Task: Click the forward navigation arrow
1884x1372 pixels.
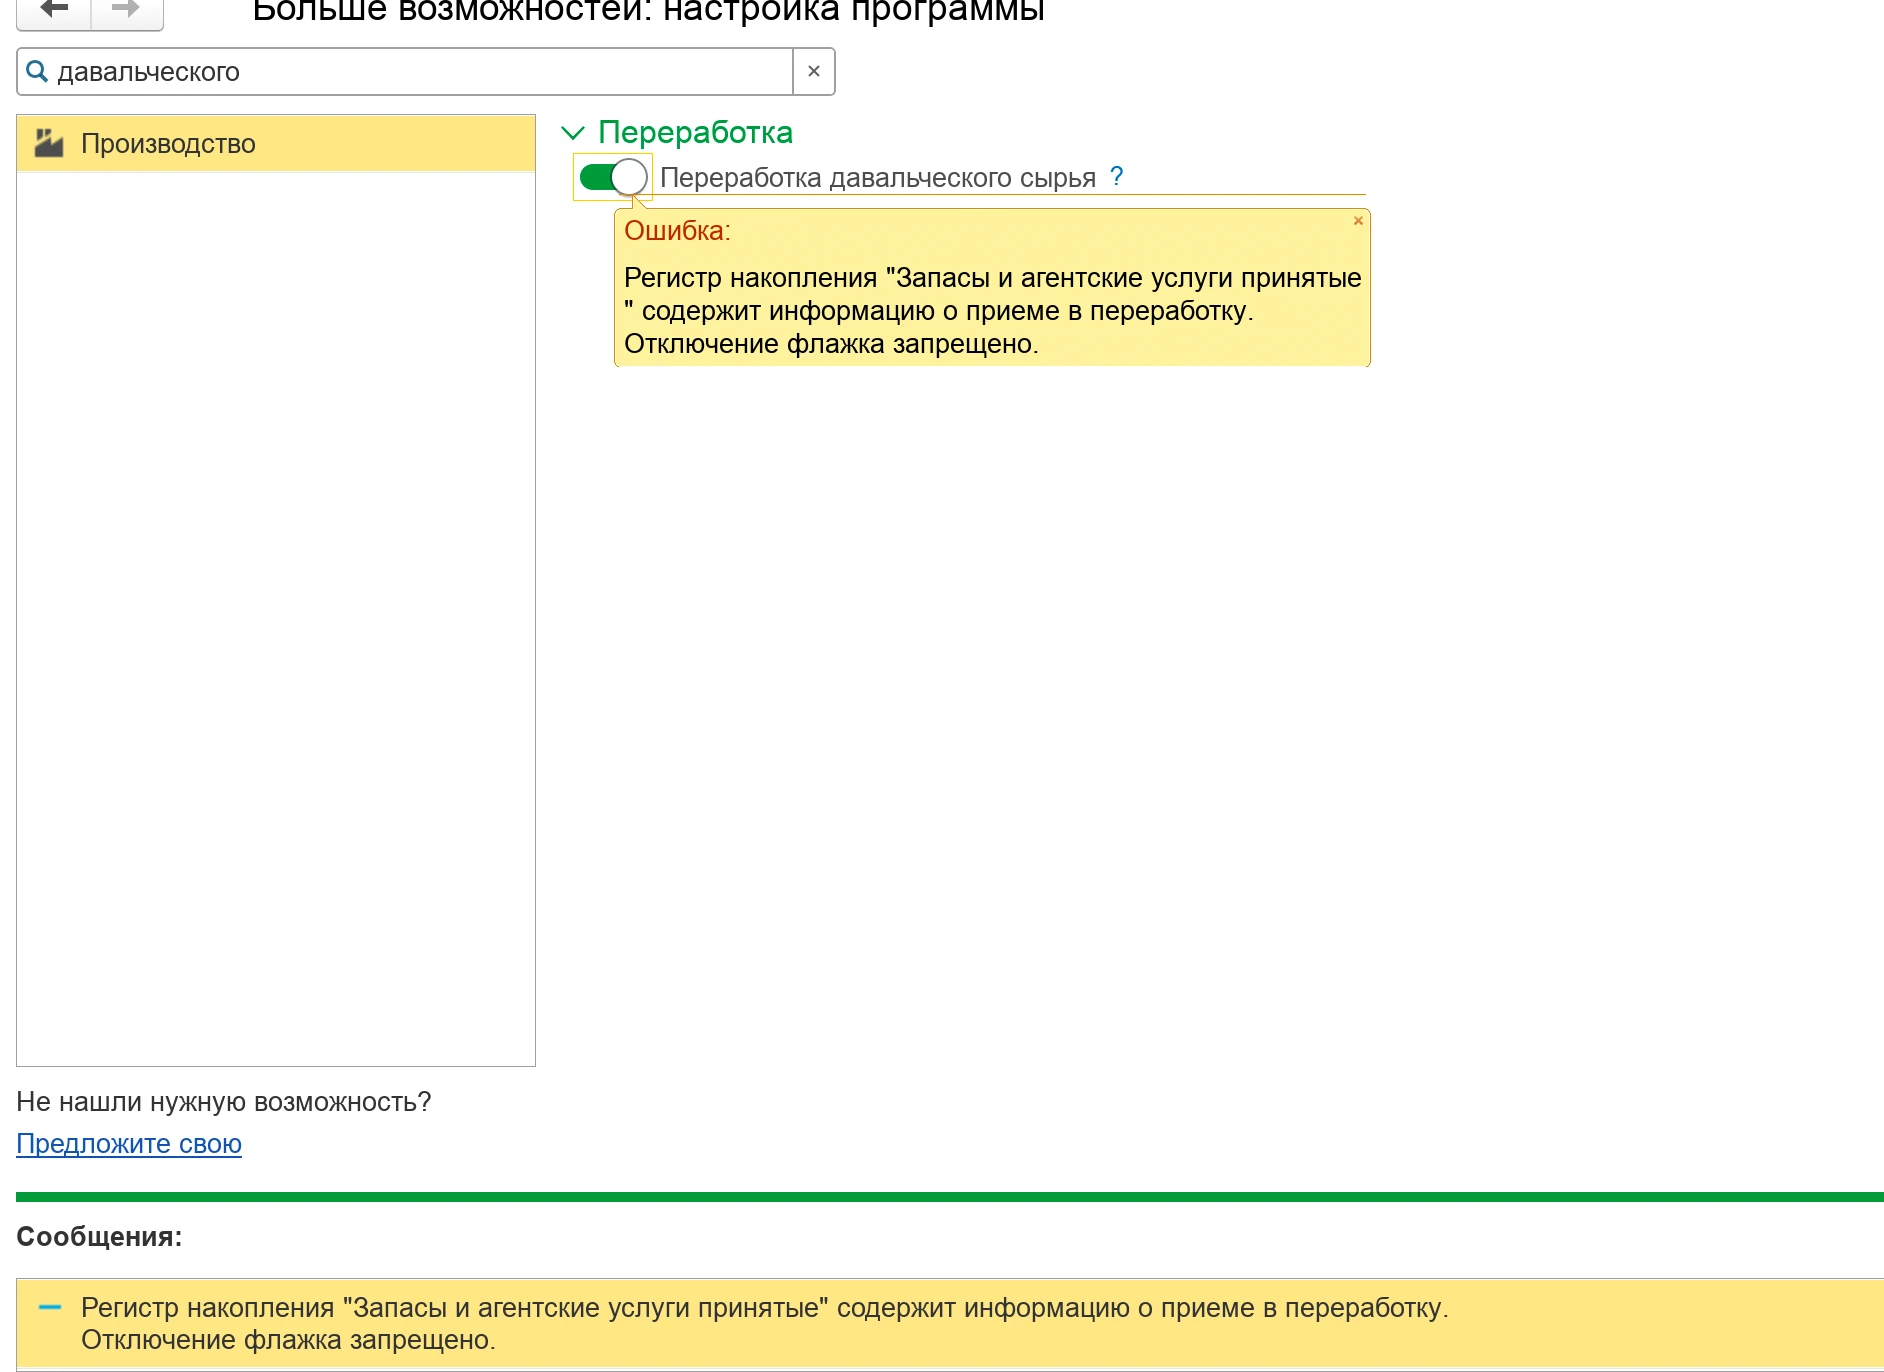Action: tap(127, 10)
